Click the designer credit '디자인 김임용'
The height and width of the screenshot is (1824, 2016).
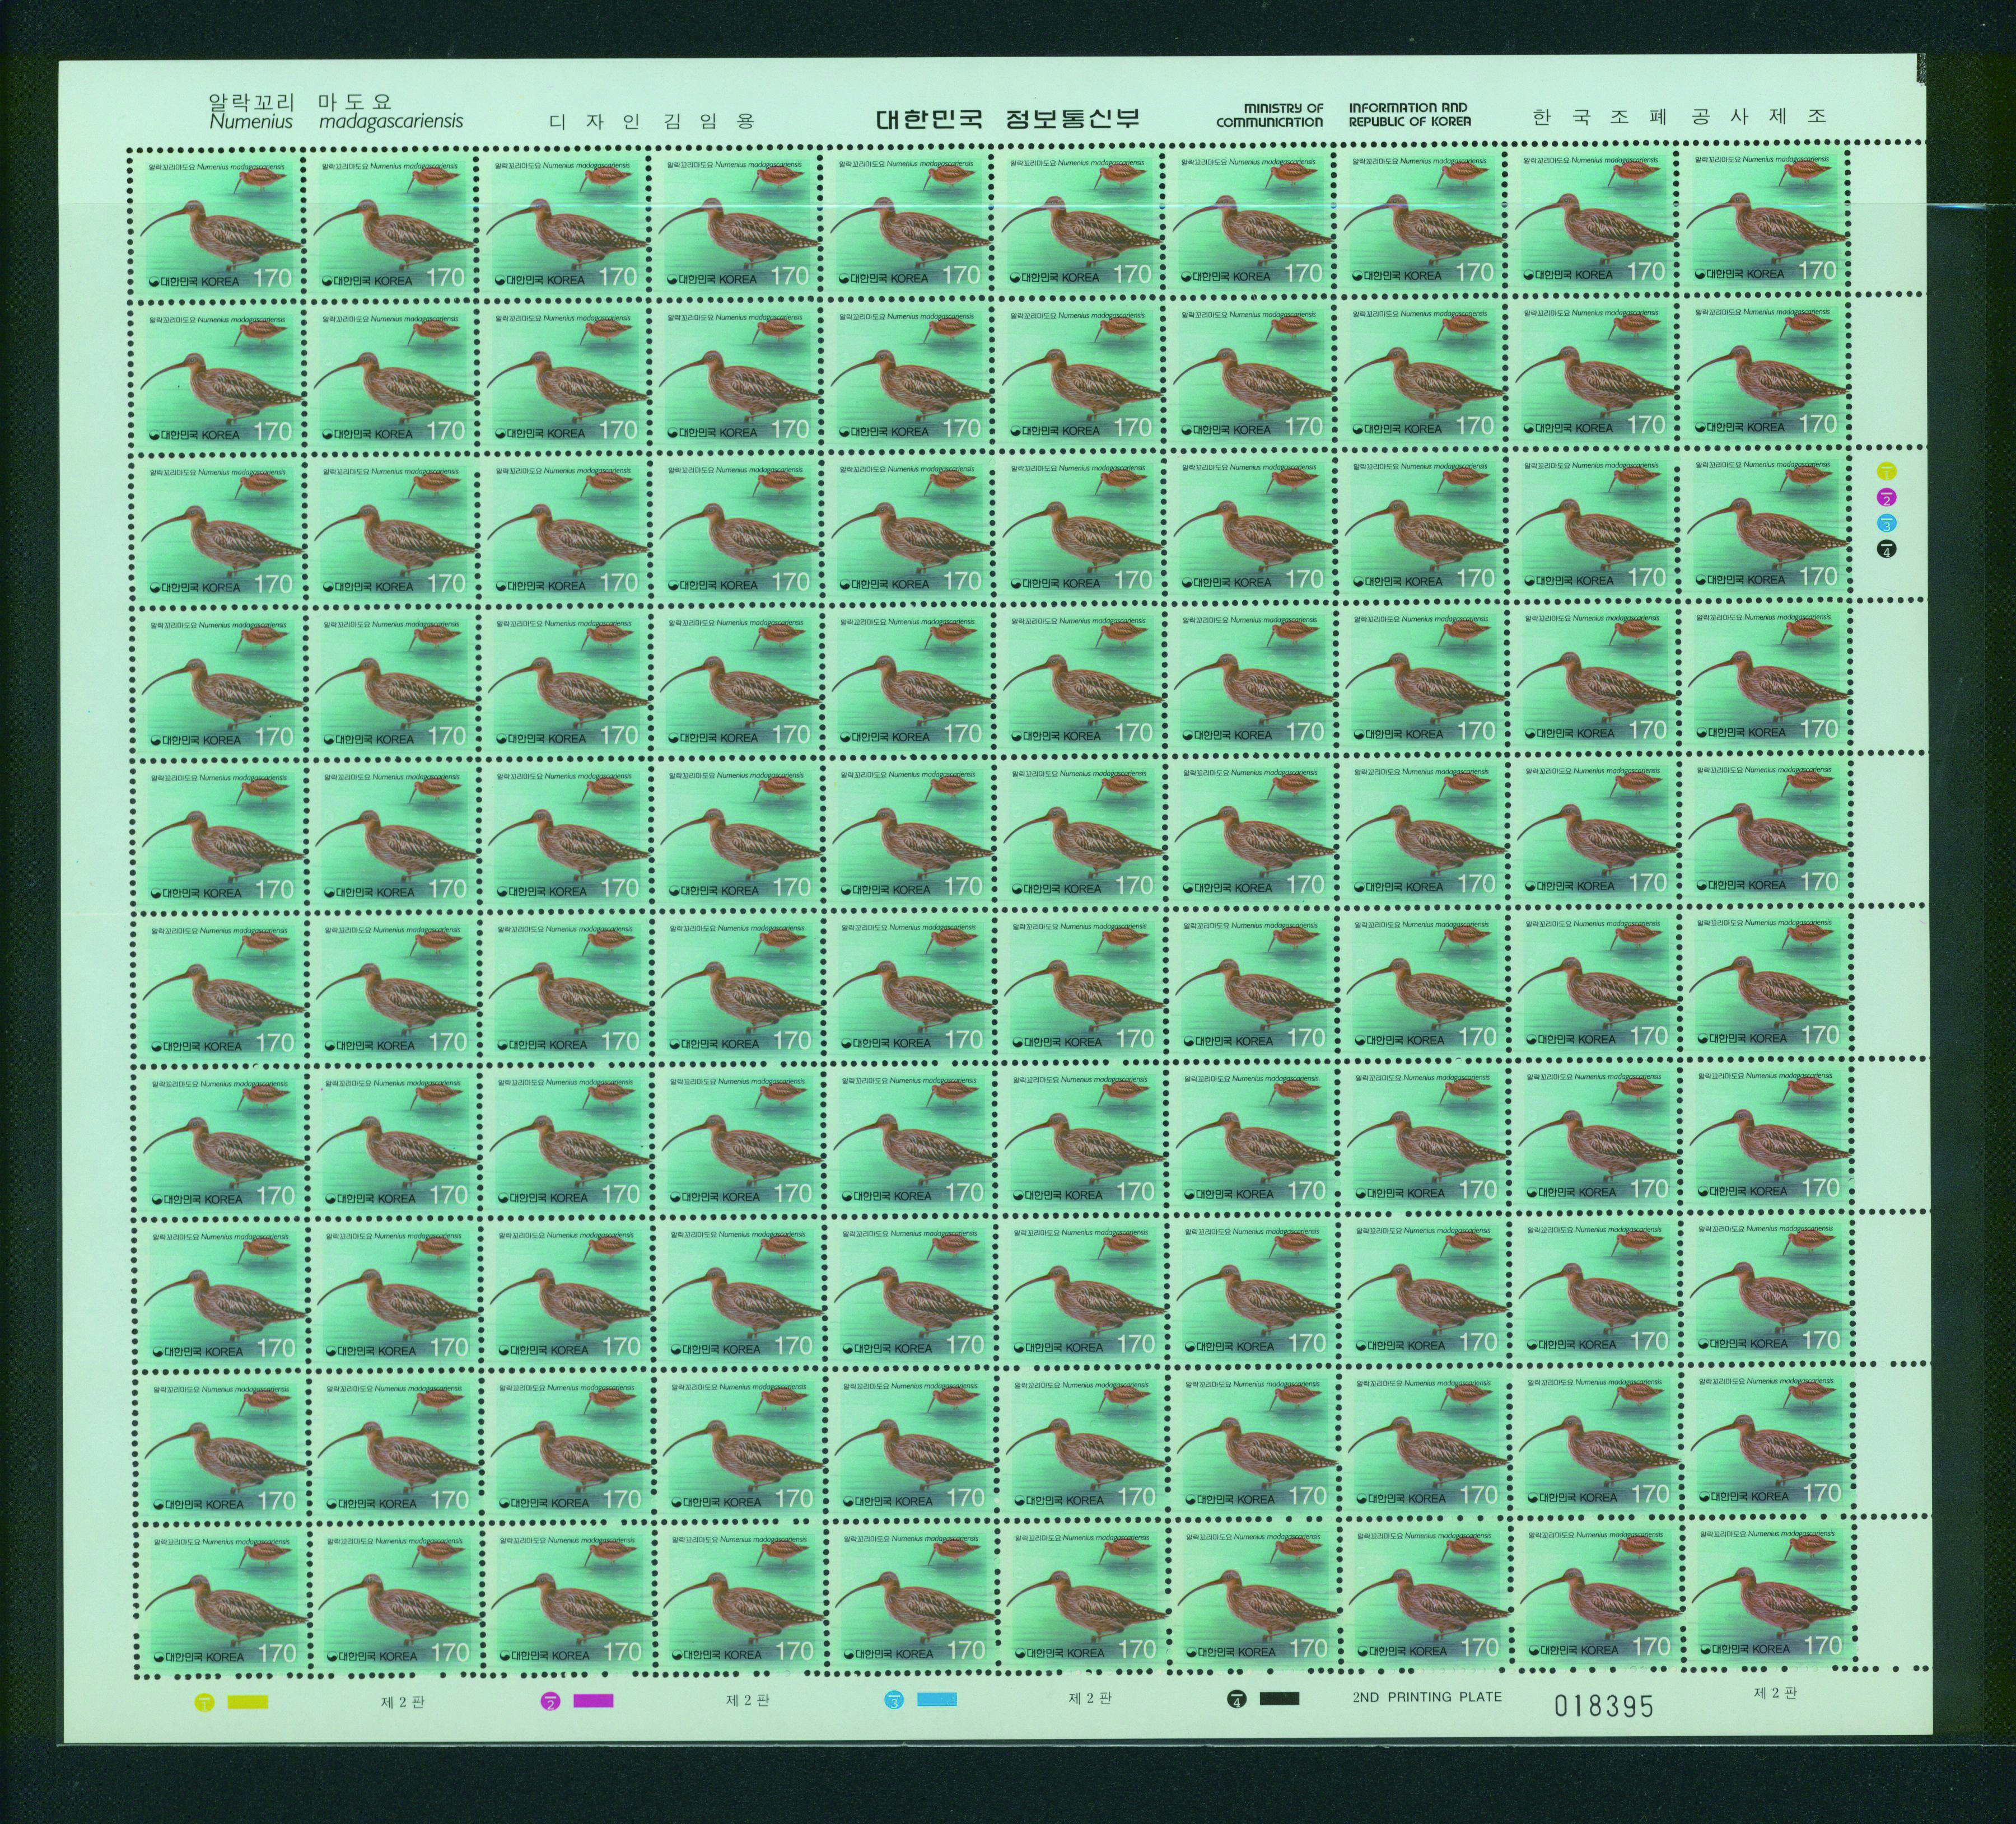point(651,122)
